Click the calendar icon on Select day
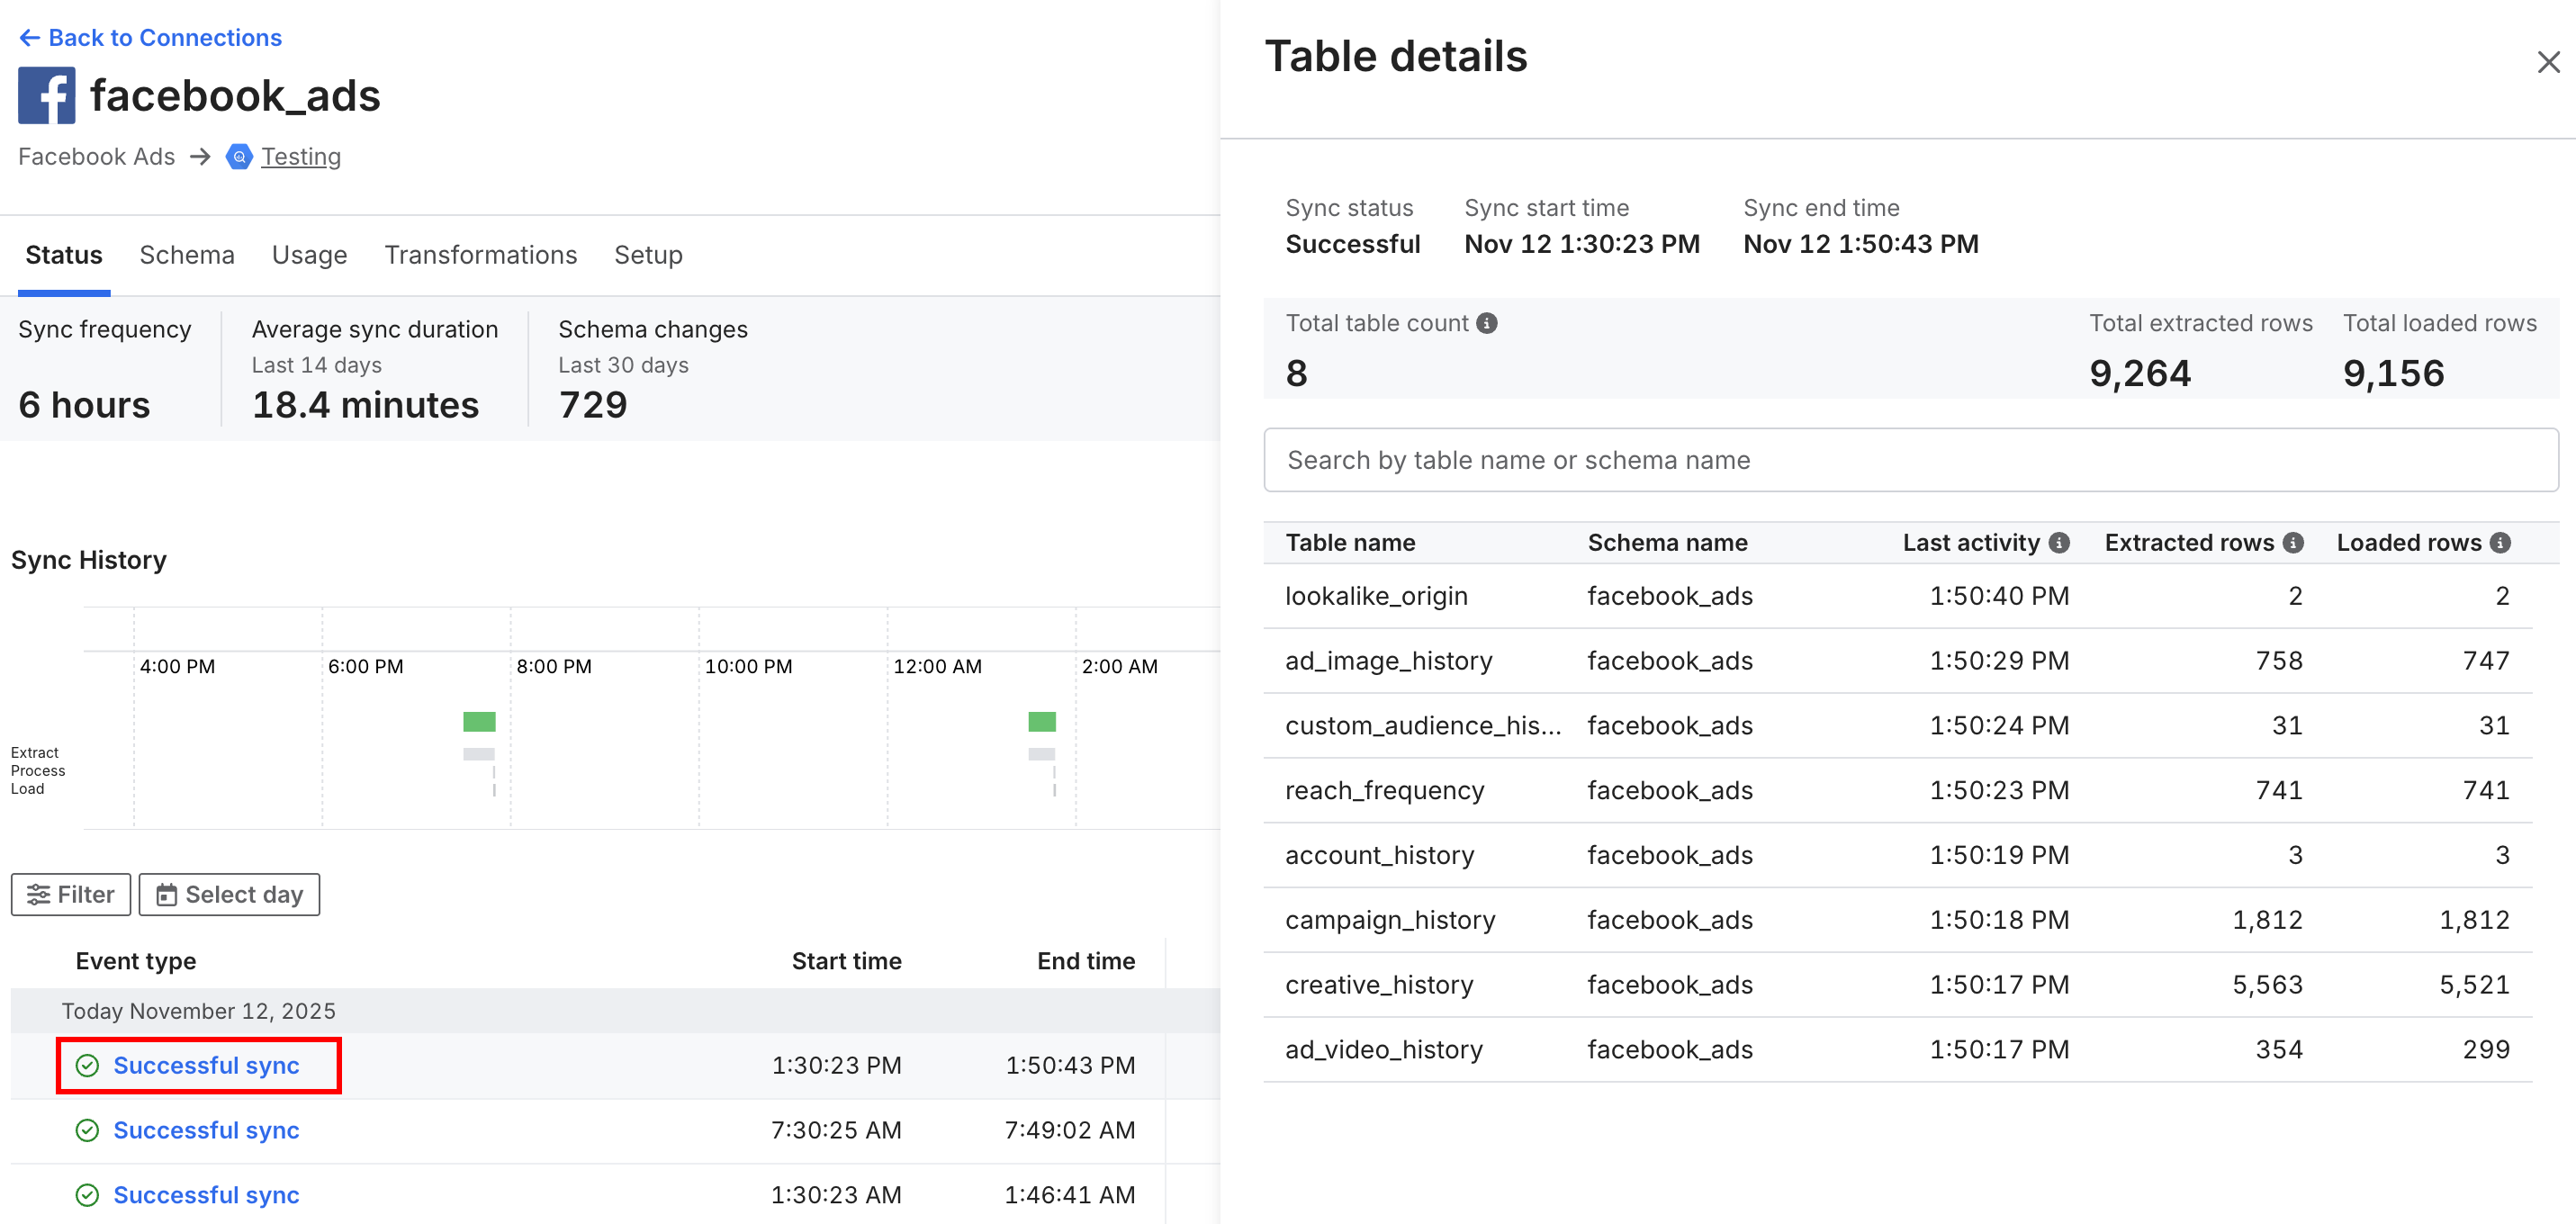This screenshot has height=1224, width=2576. click(x=168, y=894)
